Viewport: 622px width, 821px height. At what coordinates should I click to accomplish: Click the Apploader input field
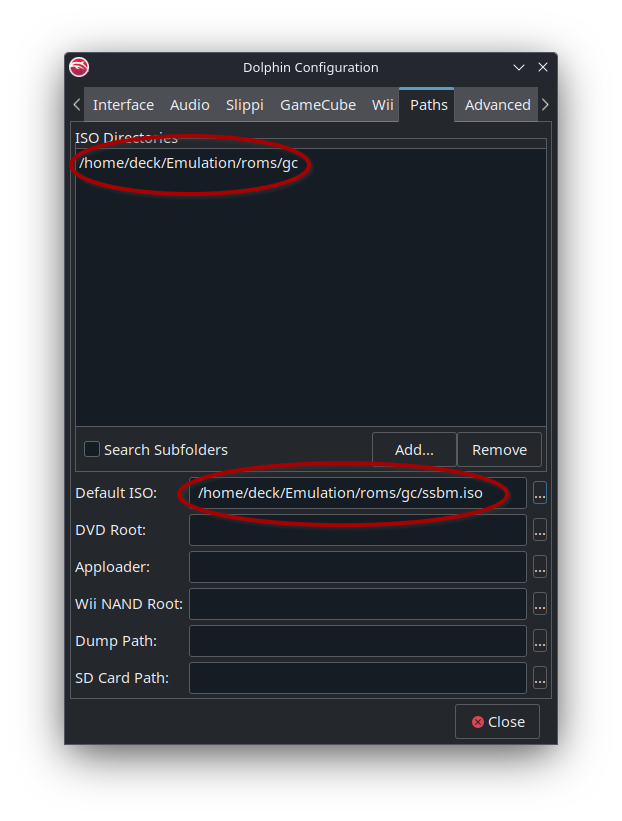coord(358,567)
